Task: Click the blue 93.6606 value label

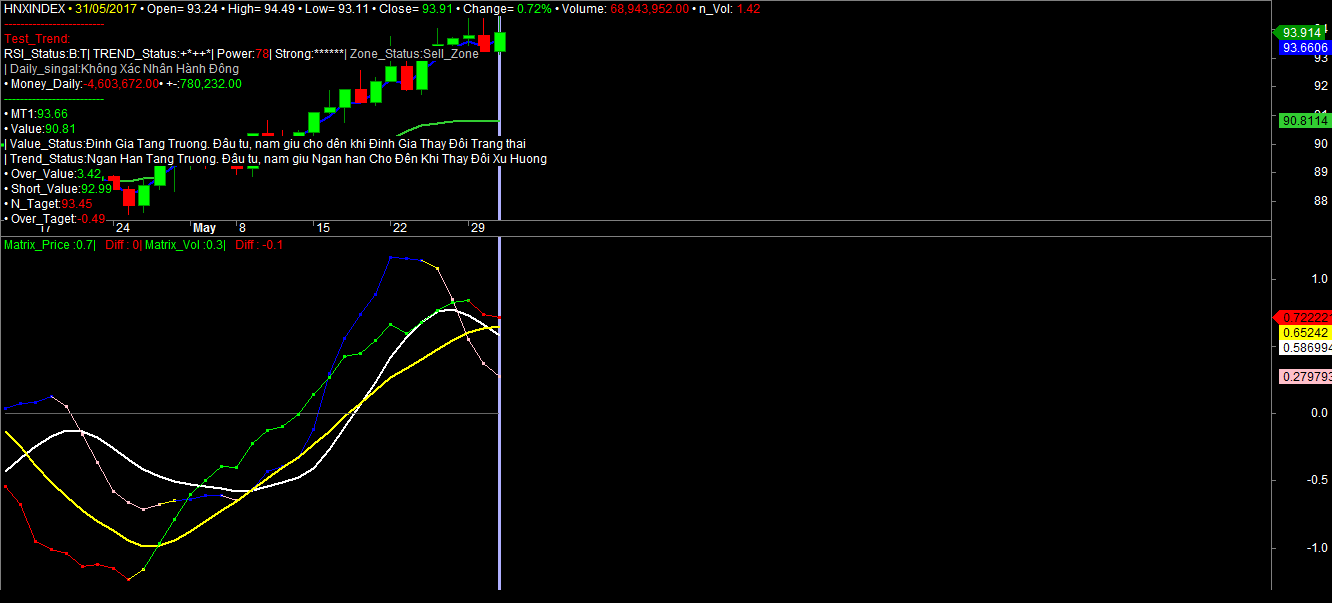Action: pyautogui.click(x=1305, y=47)
